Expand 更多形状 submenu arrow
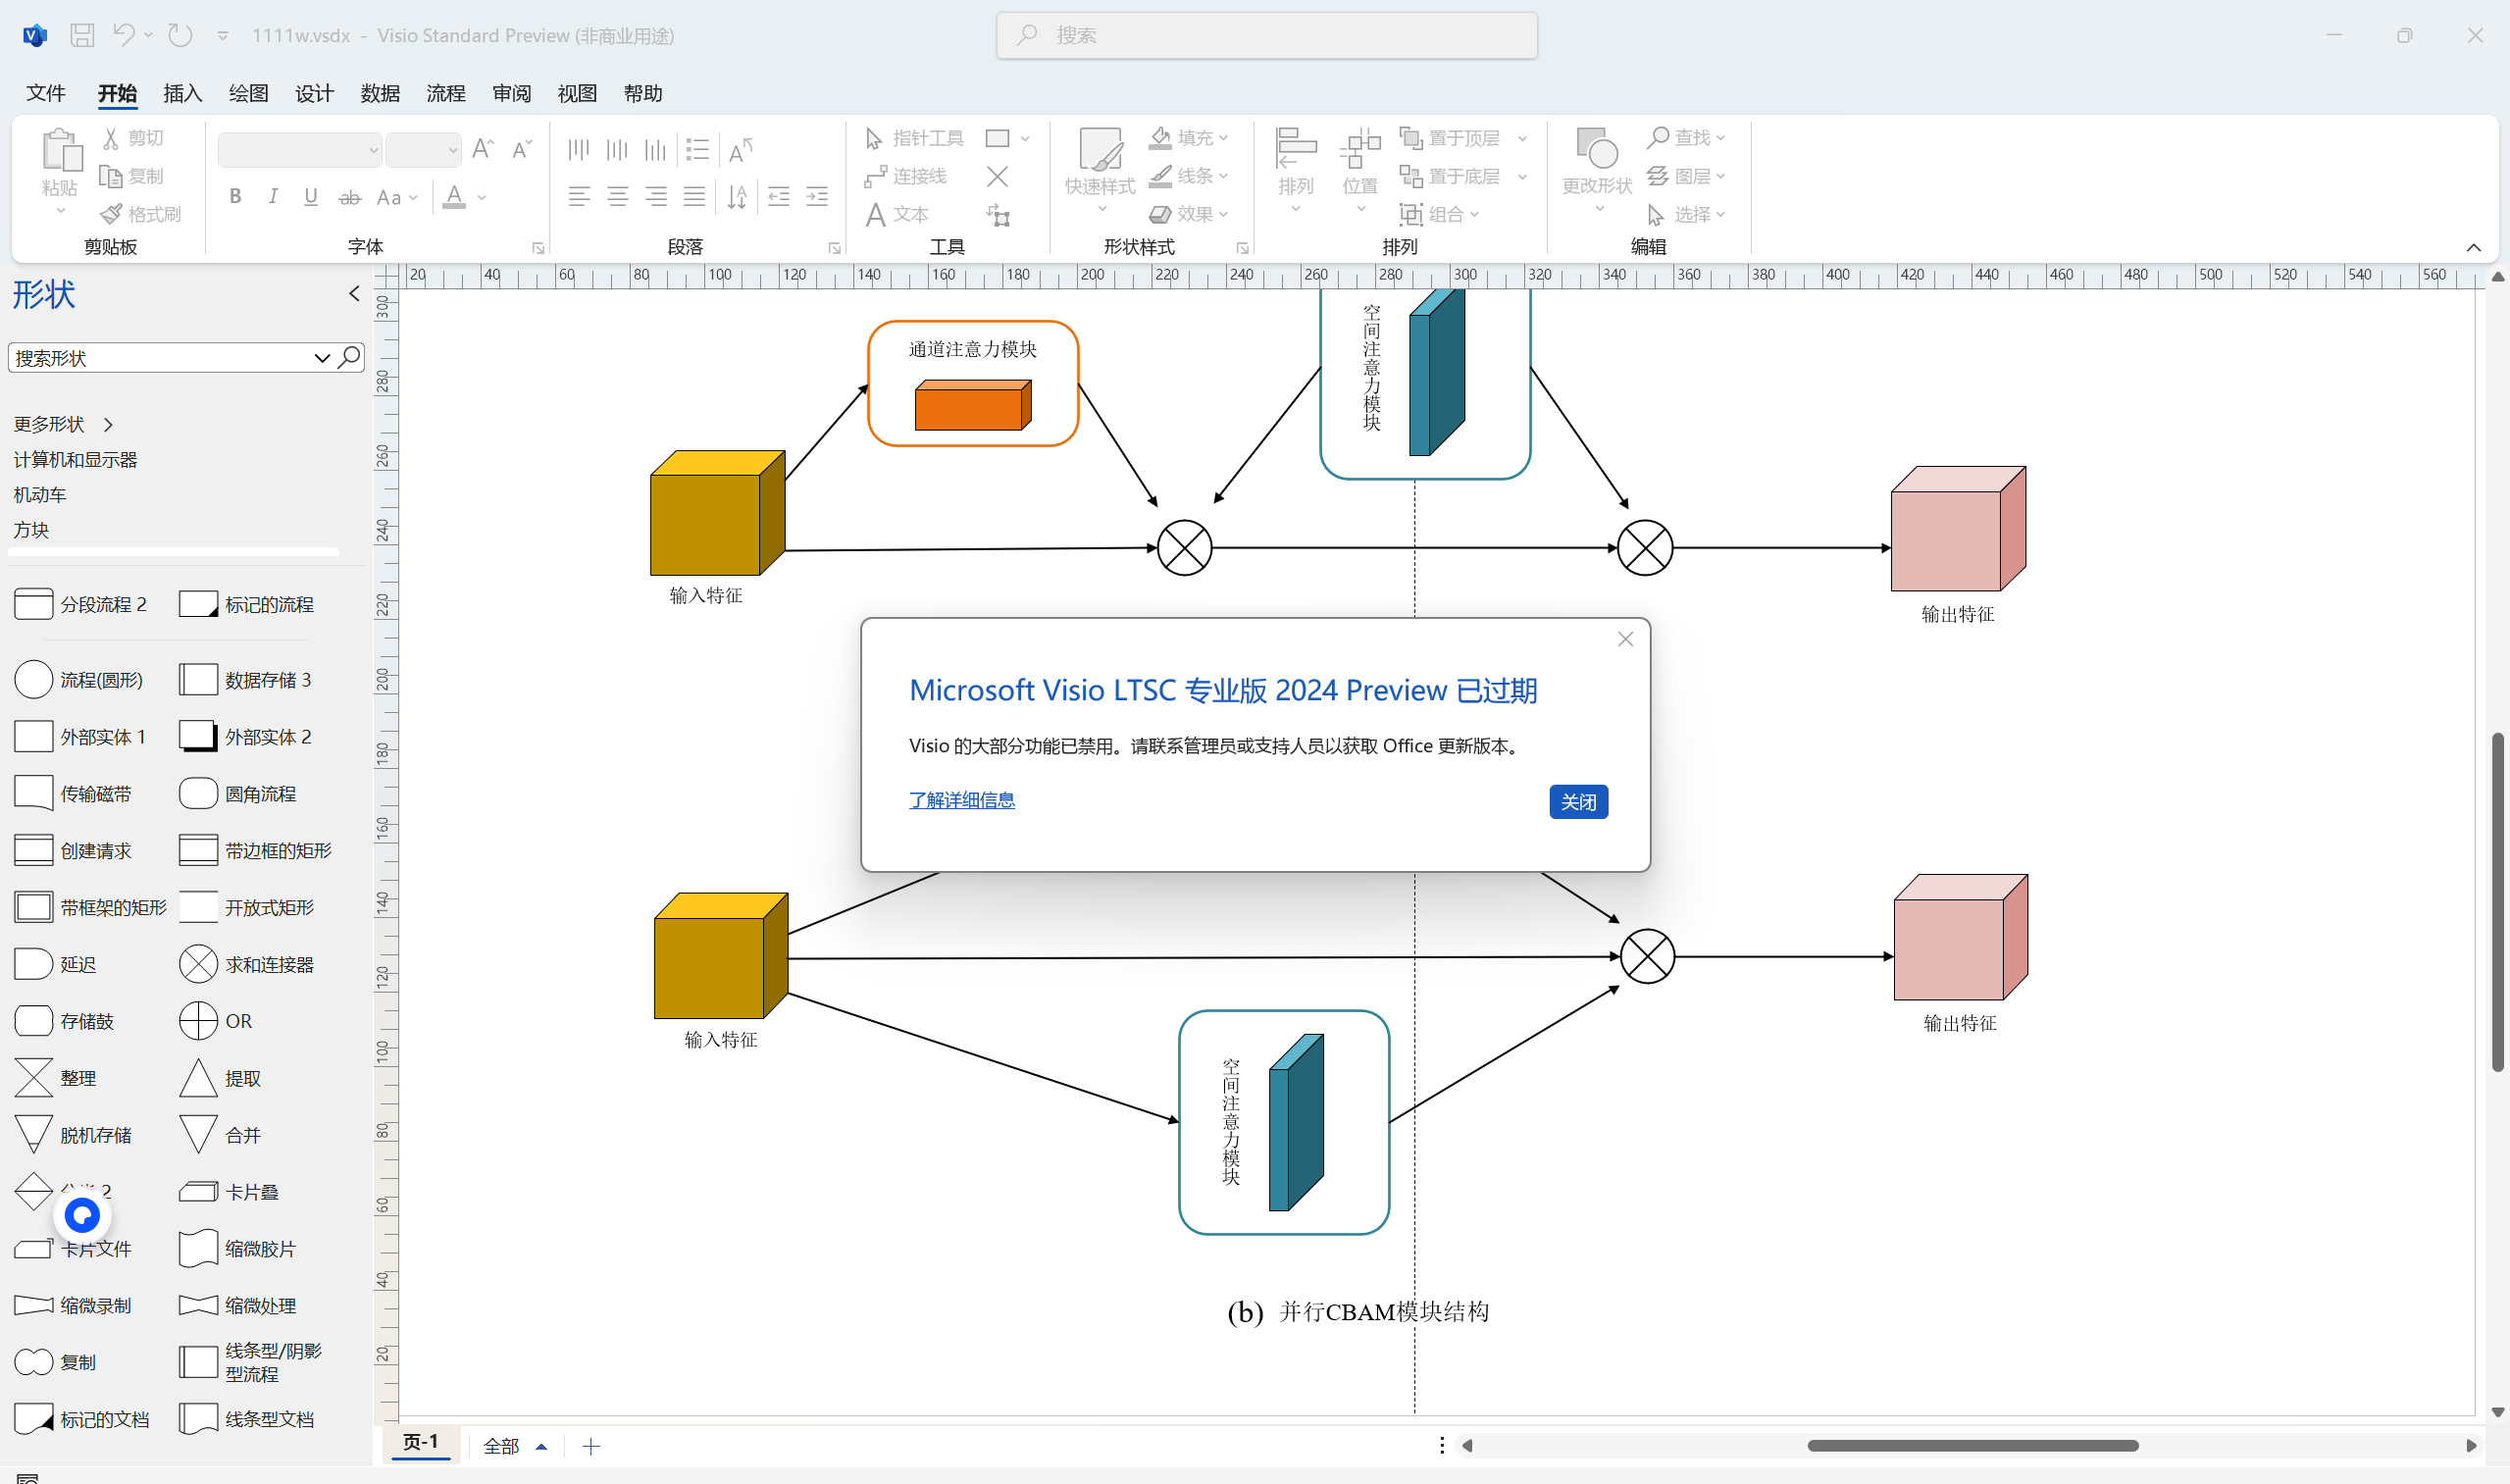 (x=108, y=425)
